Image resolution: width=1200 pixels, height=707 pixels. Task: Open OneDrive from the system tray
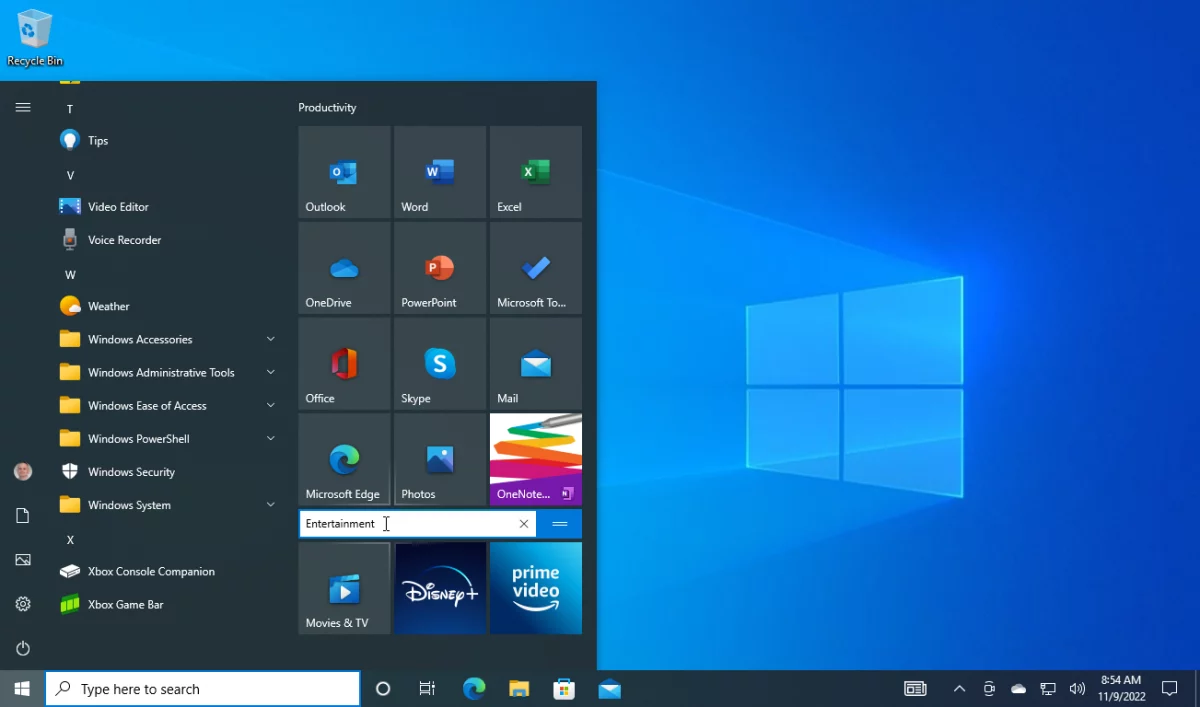[x=1018, y=689]
